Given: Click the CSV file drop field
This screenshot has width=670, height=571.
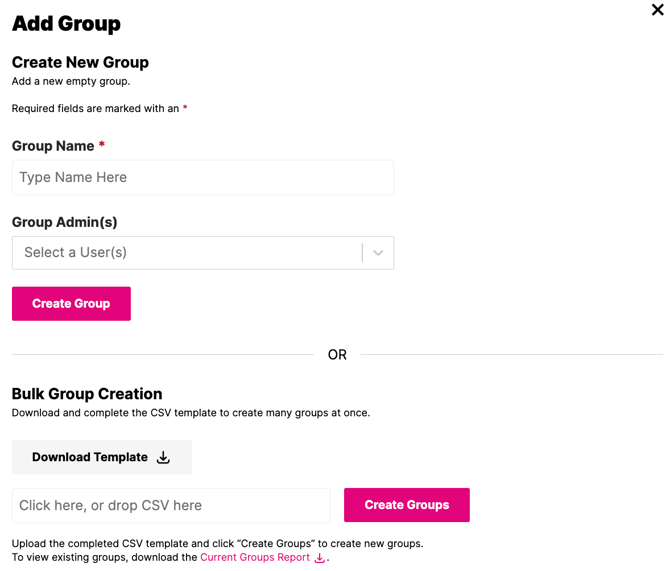Looking at the screenshot, I should (x=171, y=506).
